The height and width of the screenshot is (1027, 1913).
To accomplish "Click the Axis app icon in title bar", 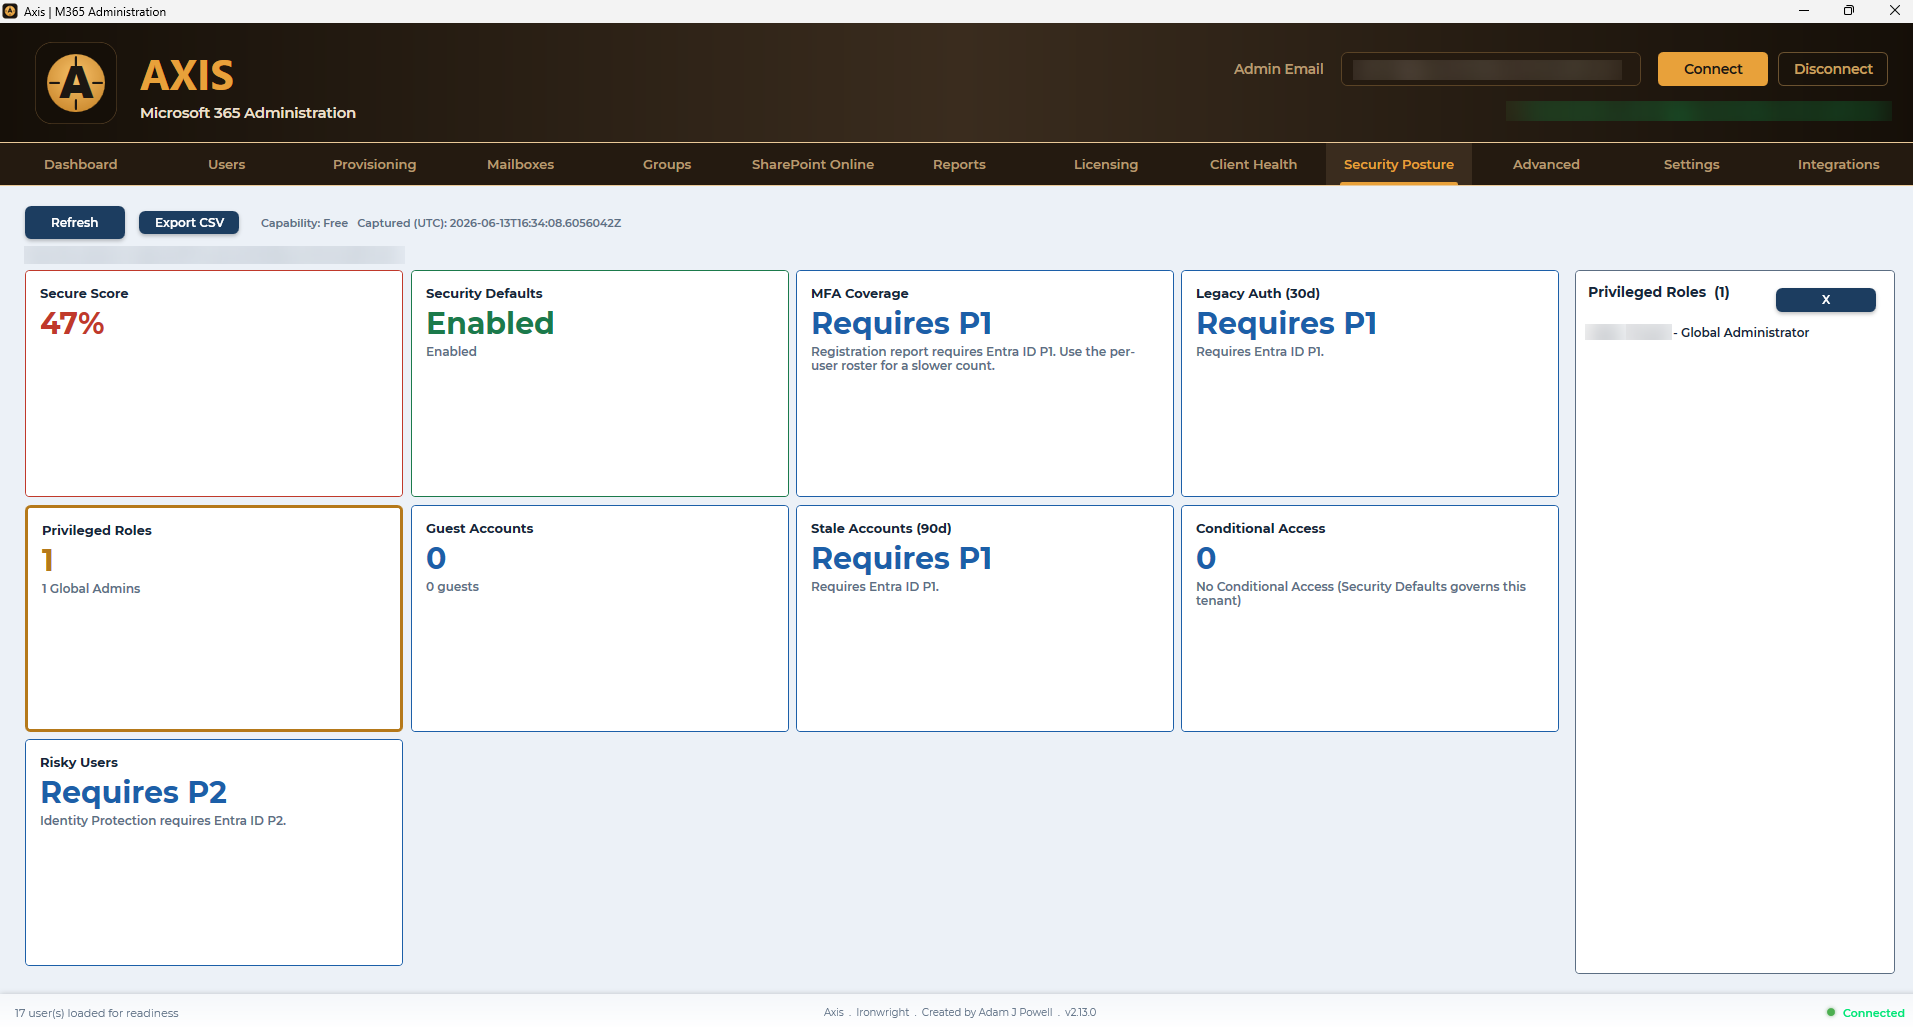I will [x=10, y=11].
